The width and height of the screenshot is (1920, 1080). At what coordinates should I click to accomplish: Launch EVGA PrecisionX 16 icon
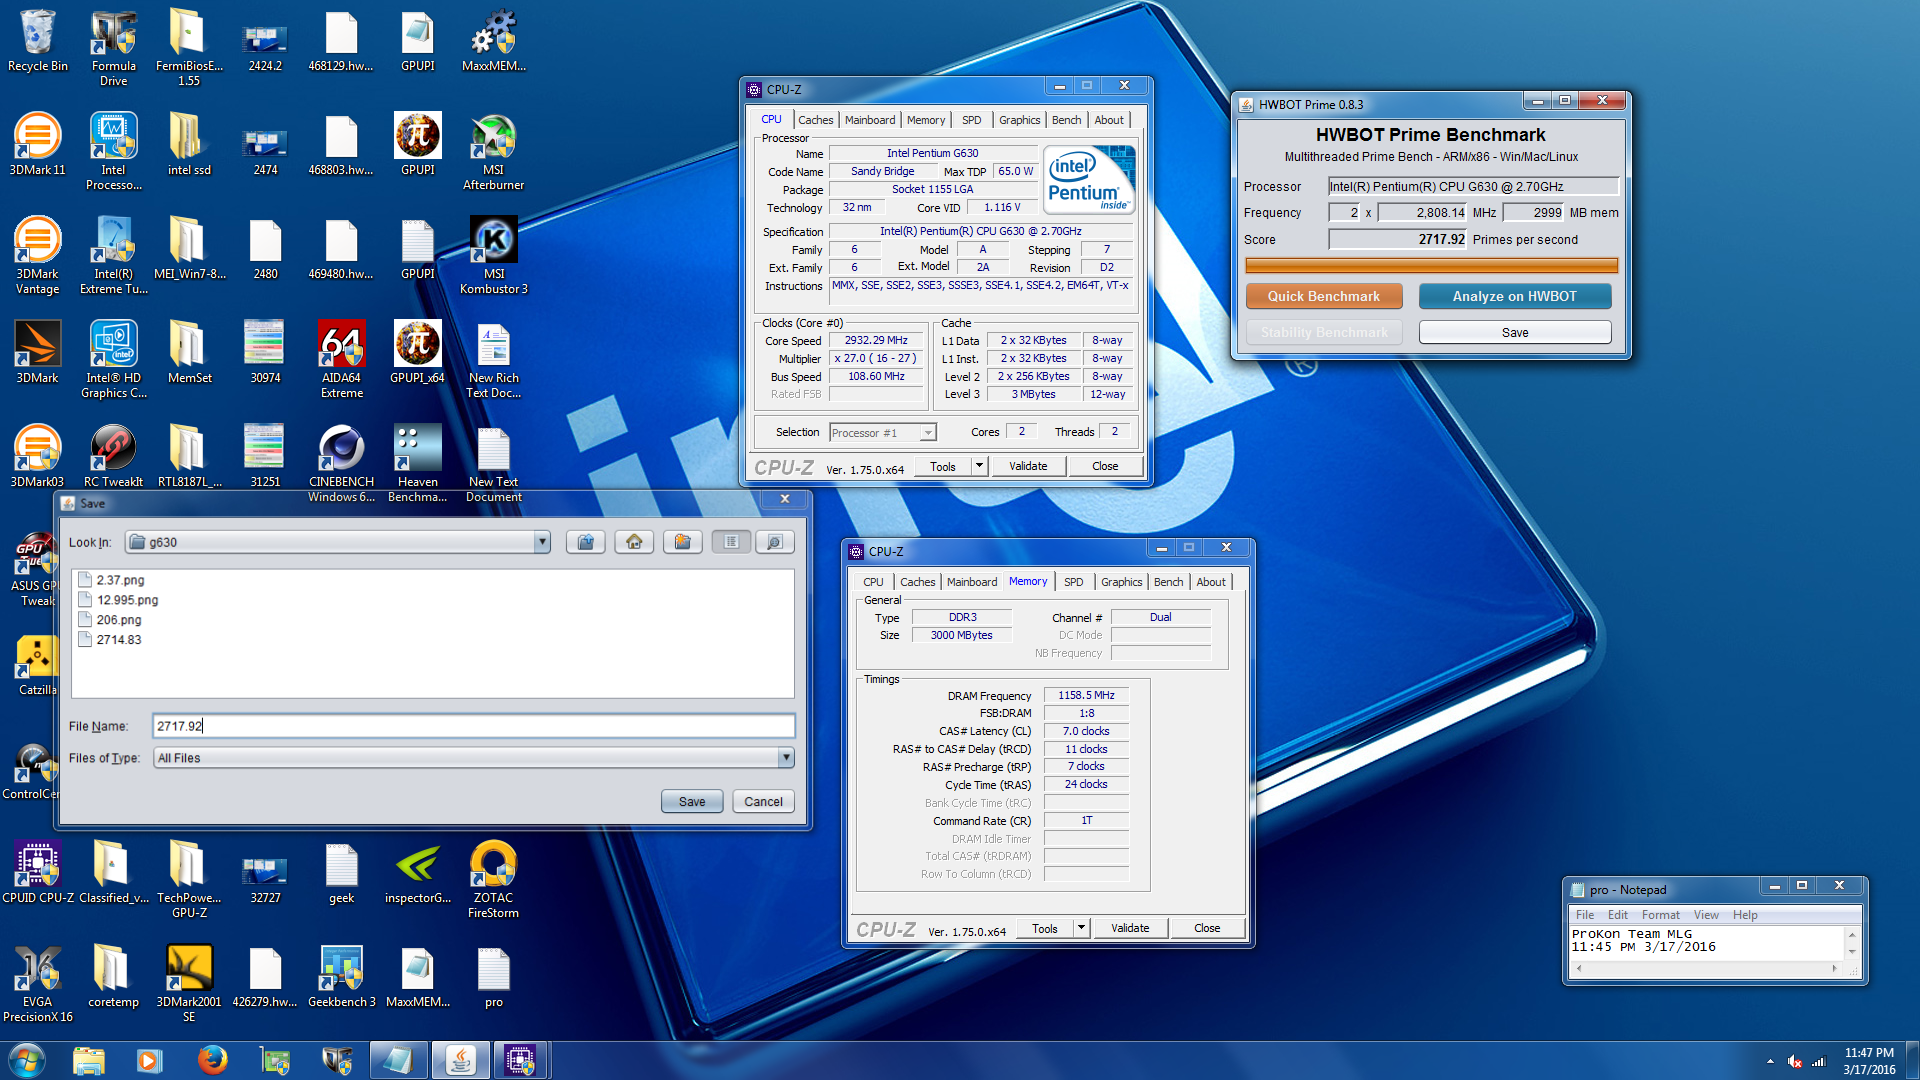click(38, 984)
